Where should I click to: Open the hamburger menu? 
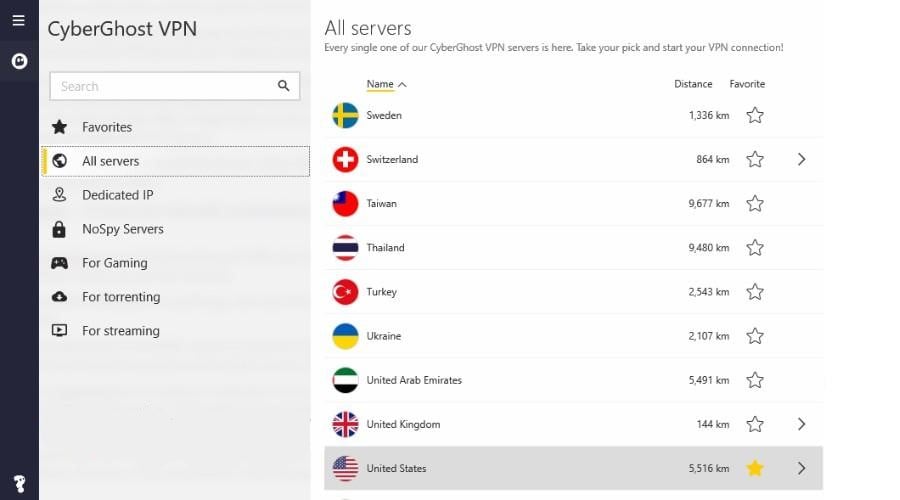coord(18,21)
